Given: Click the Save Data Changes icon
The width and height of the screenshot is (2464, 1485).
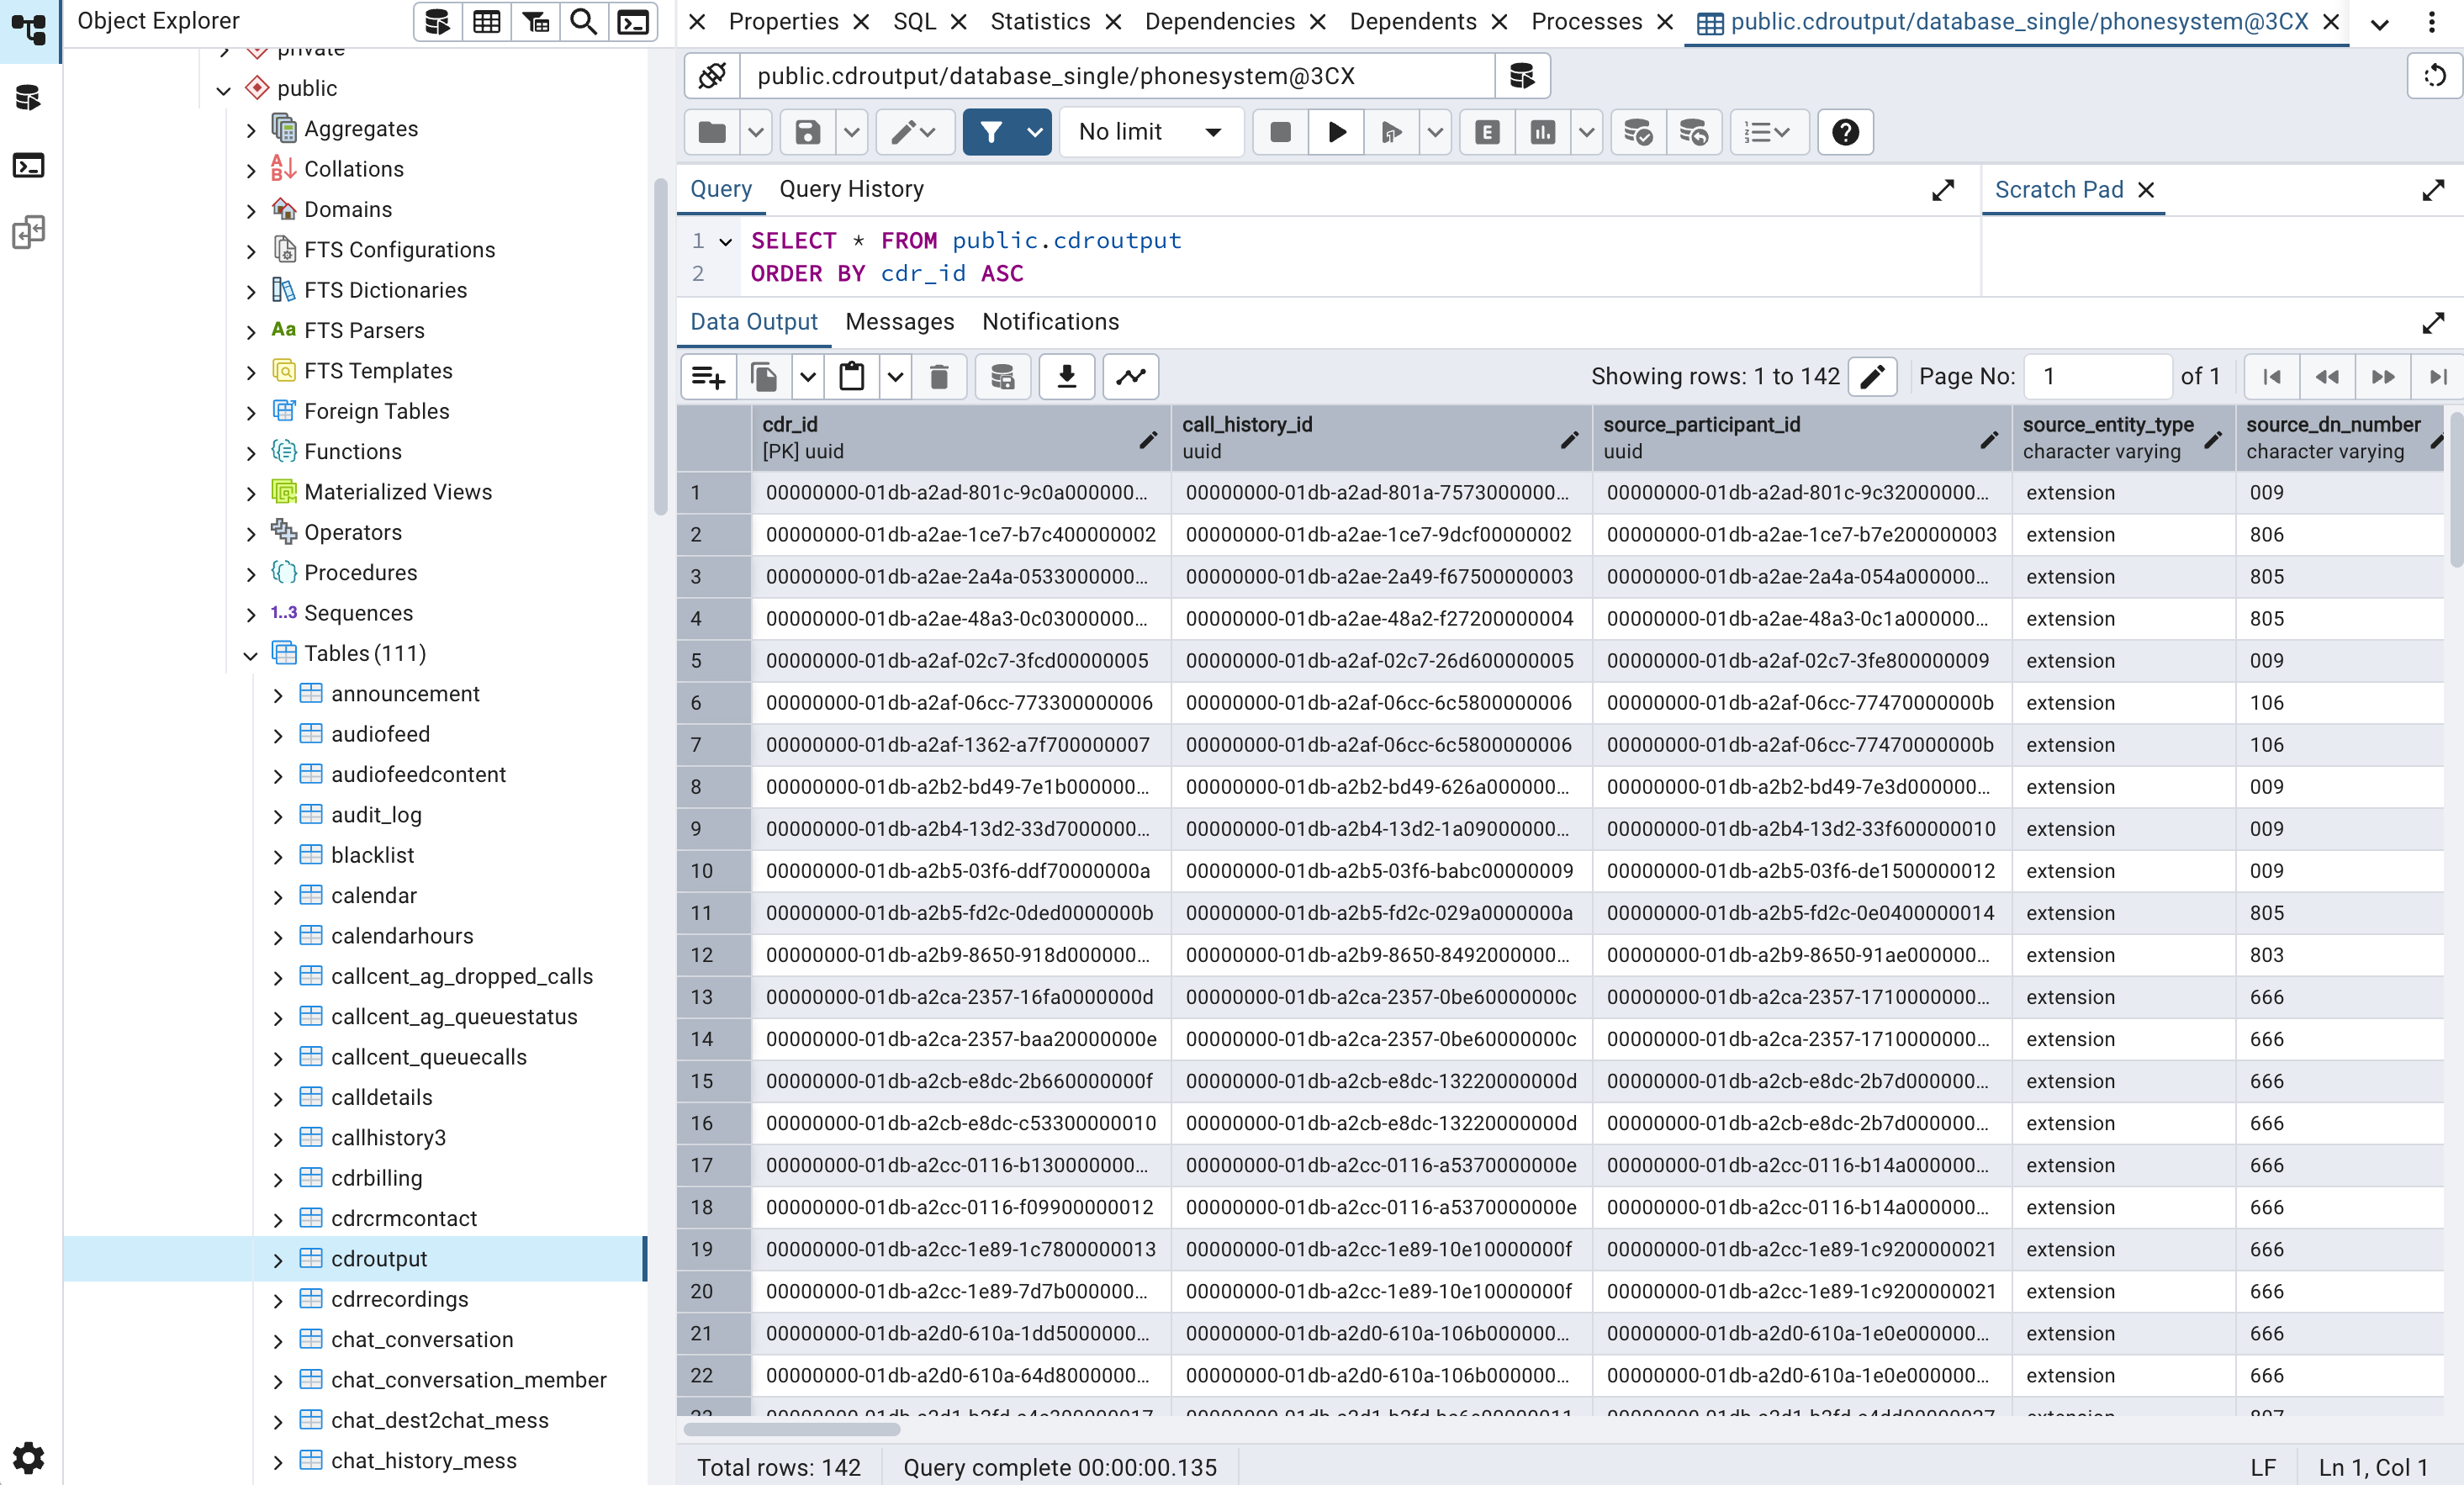Looking at the screenshot, I should [x=1002, y=377].
